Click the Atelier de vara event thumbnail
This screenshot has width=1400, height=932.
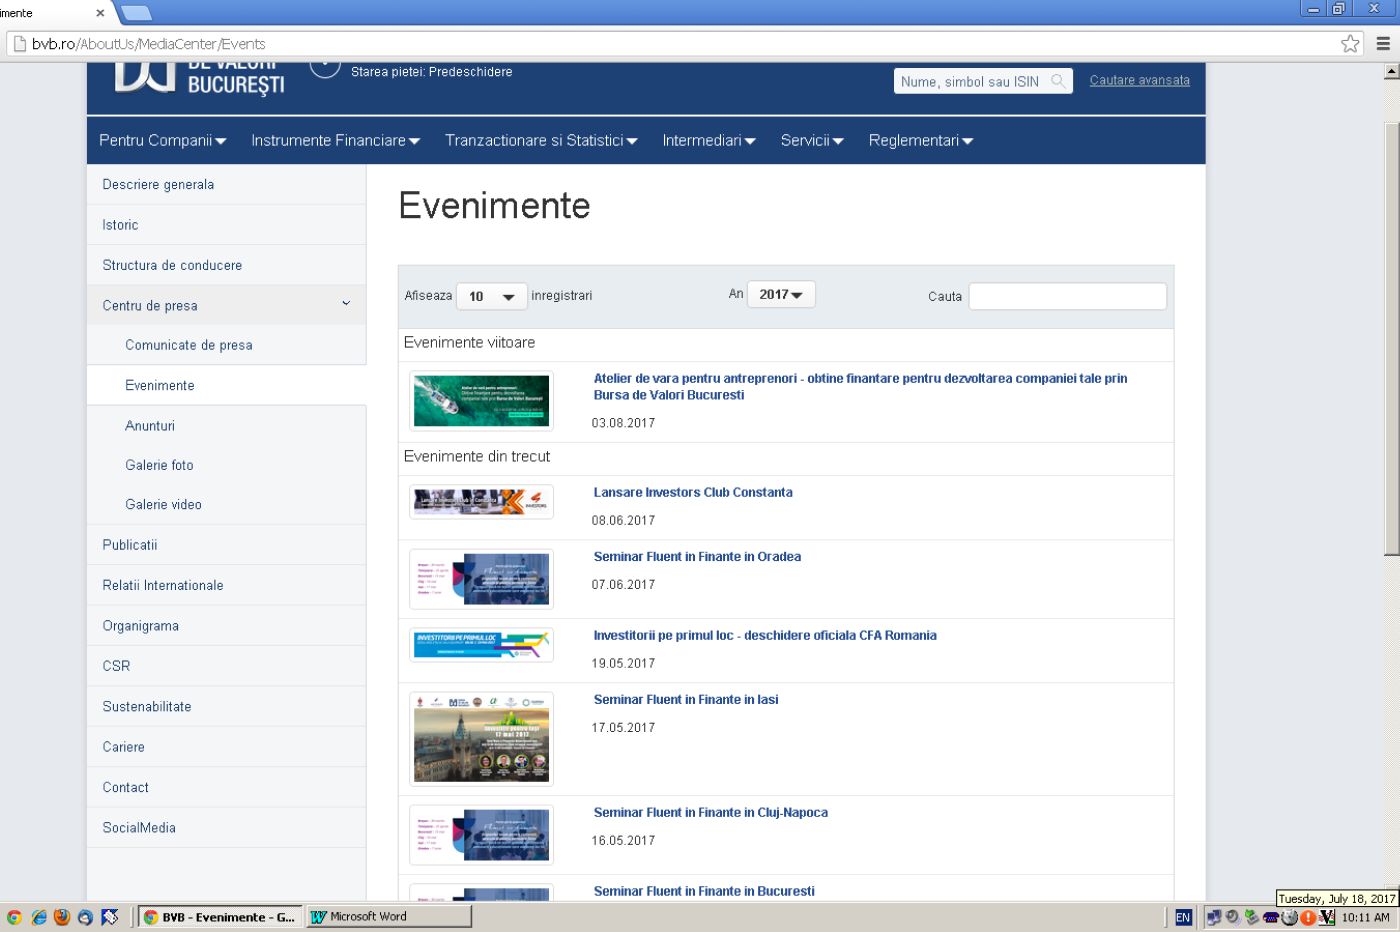click(x=481, y=401)
